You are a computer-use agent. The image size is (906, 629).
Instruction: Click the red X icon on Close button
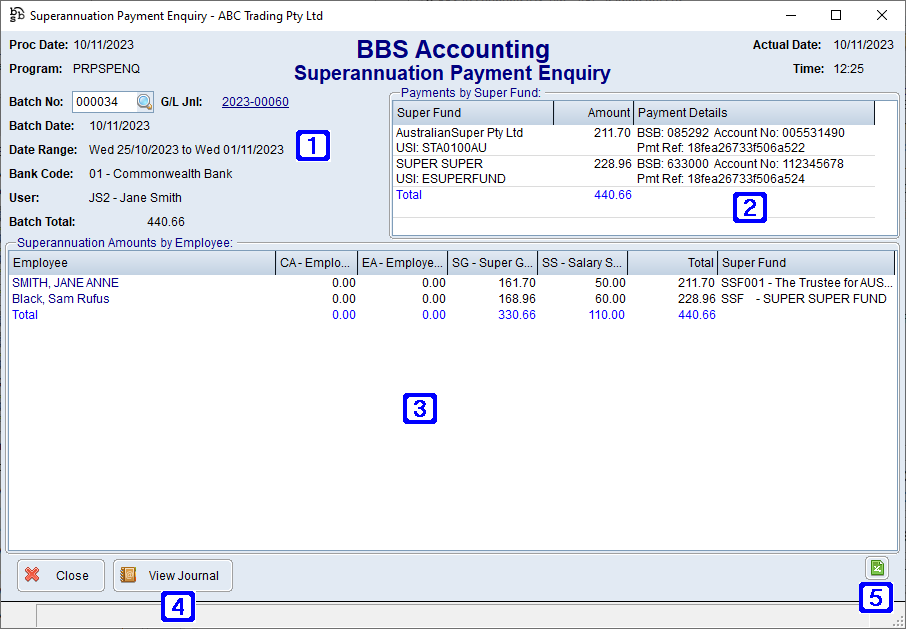click(x=29, y=575)
